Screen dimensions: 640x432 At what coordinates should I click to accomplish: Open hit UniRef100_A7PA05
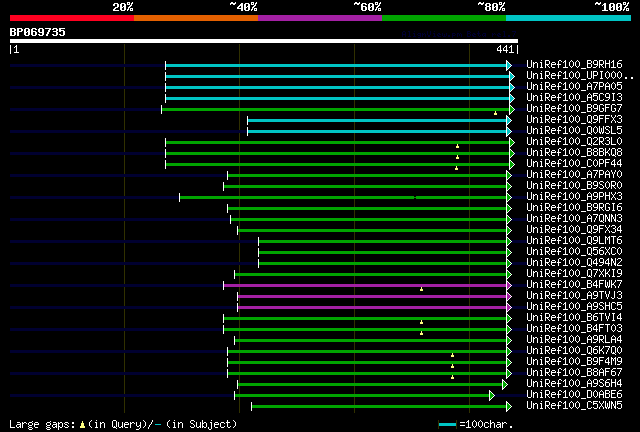click(x=574, y=86)
